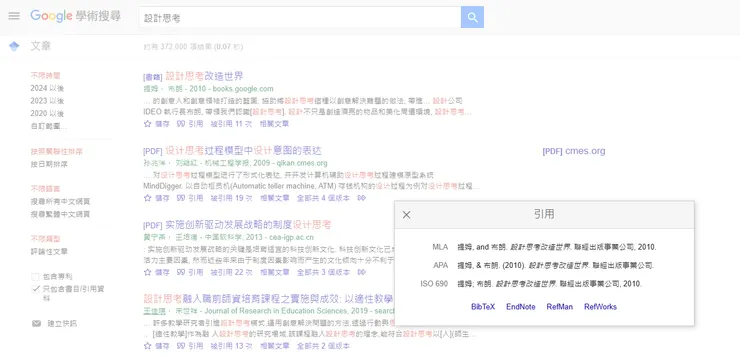This screenshot has width=740, height=361.
Task: Click the star save icon under 設計思考改造世界
Action: point(147,124)
